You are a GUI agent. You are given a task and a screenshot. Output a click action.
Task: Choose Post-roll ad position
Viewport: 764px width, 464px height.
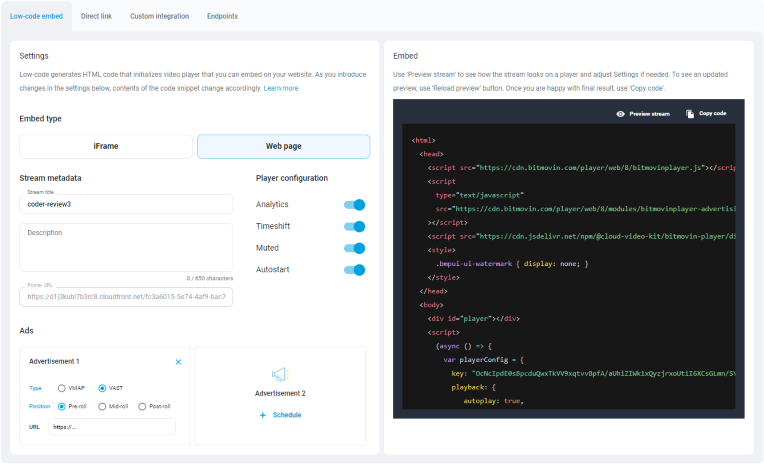141,406
